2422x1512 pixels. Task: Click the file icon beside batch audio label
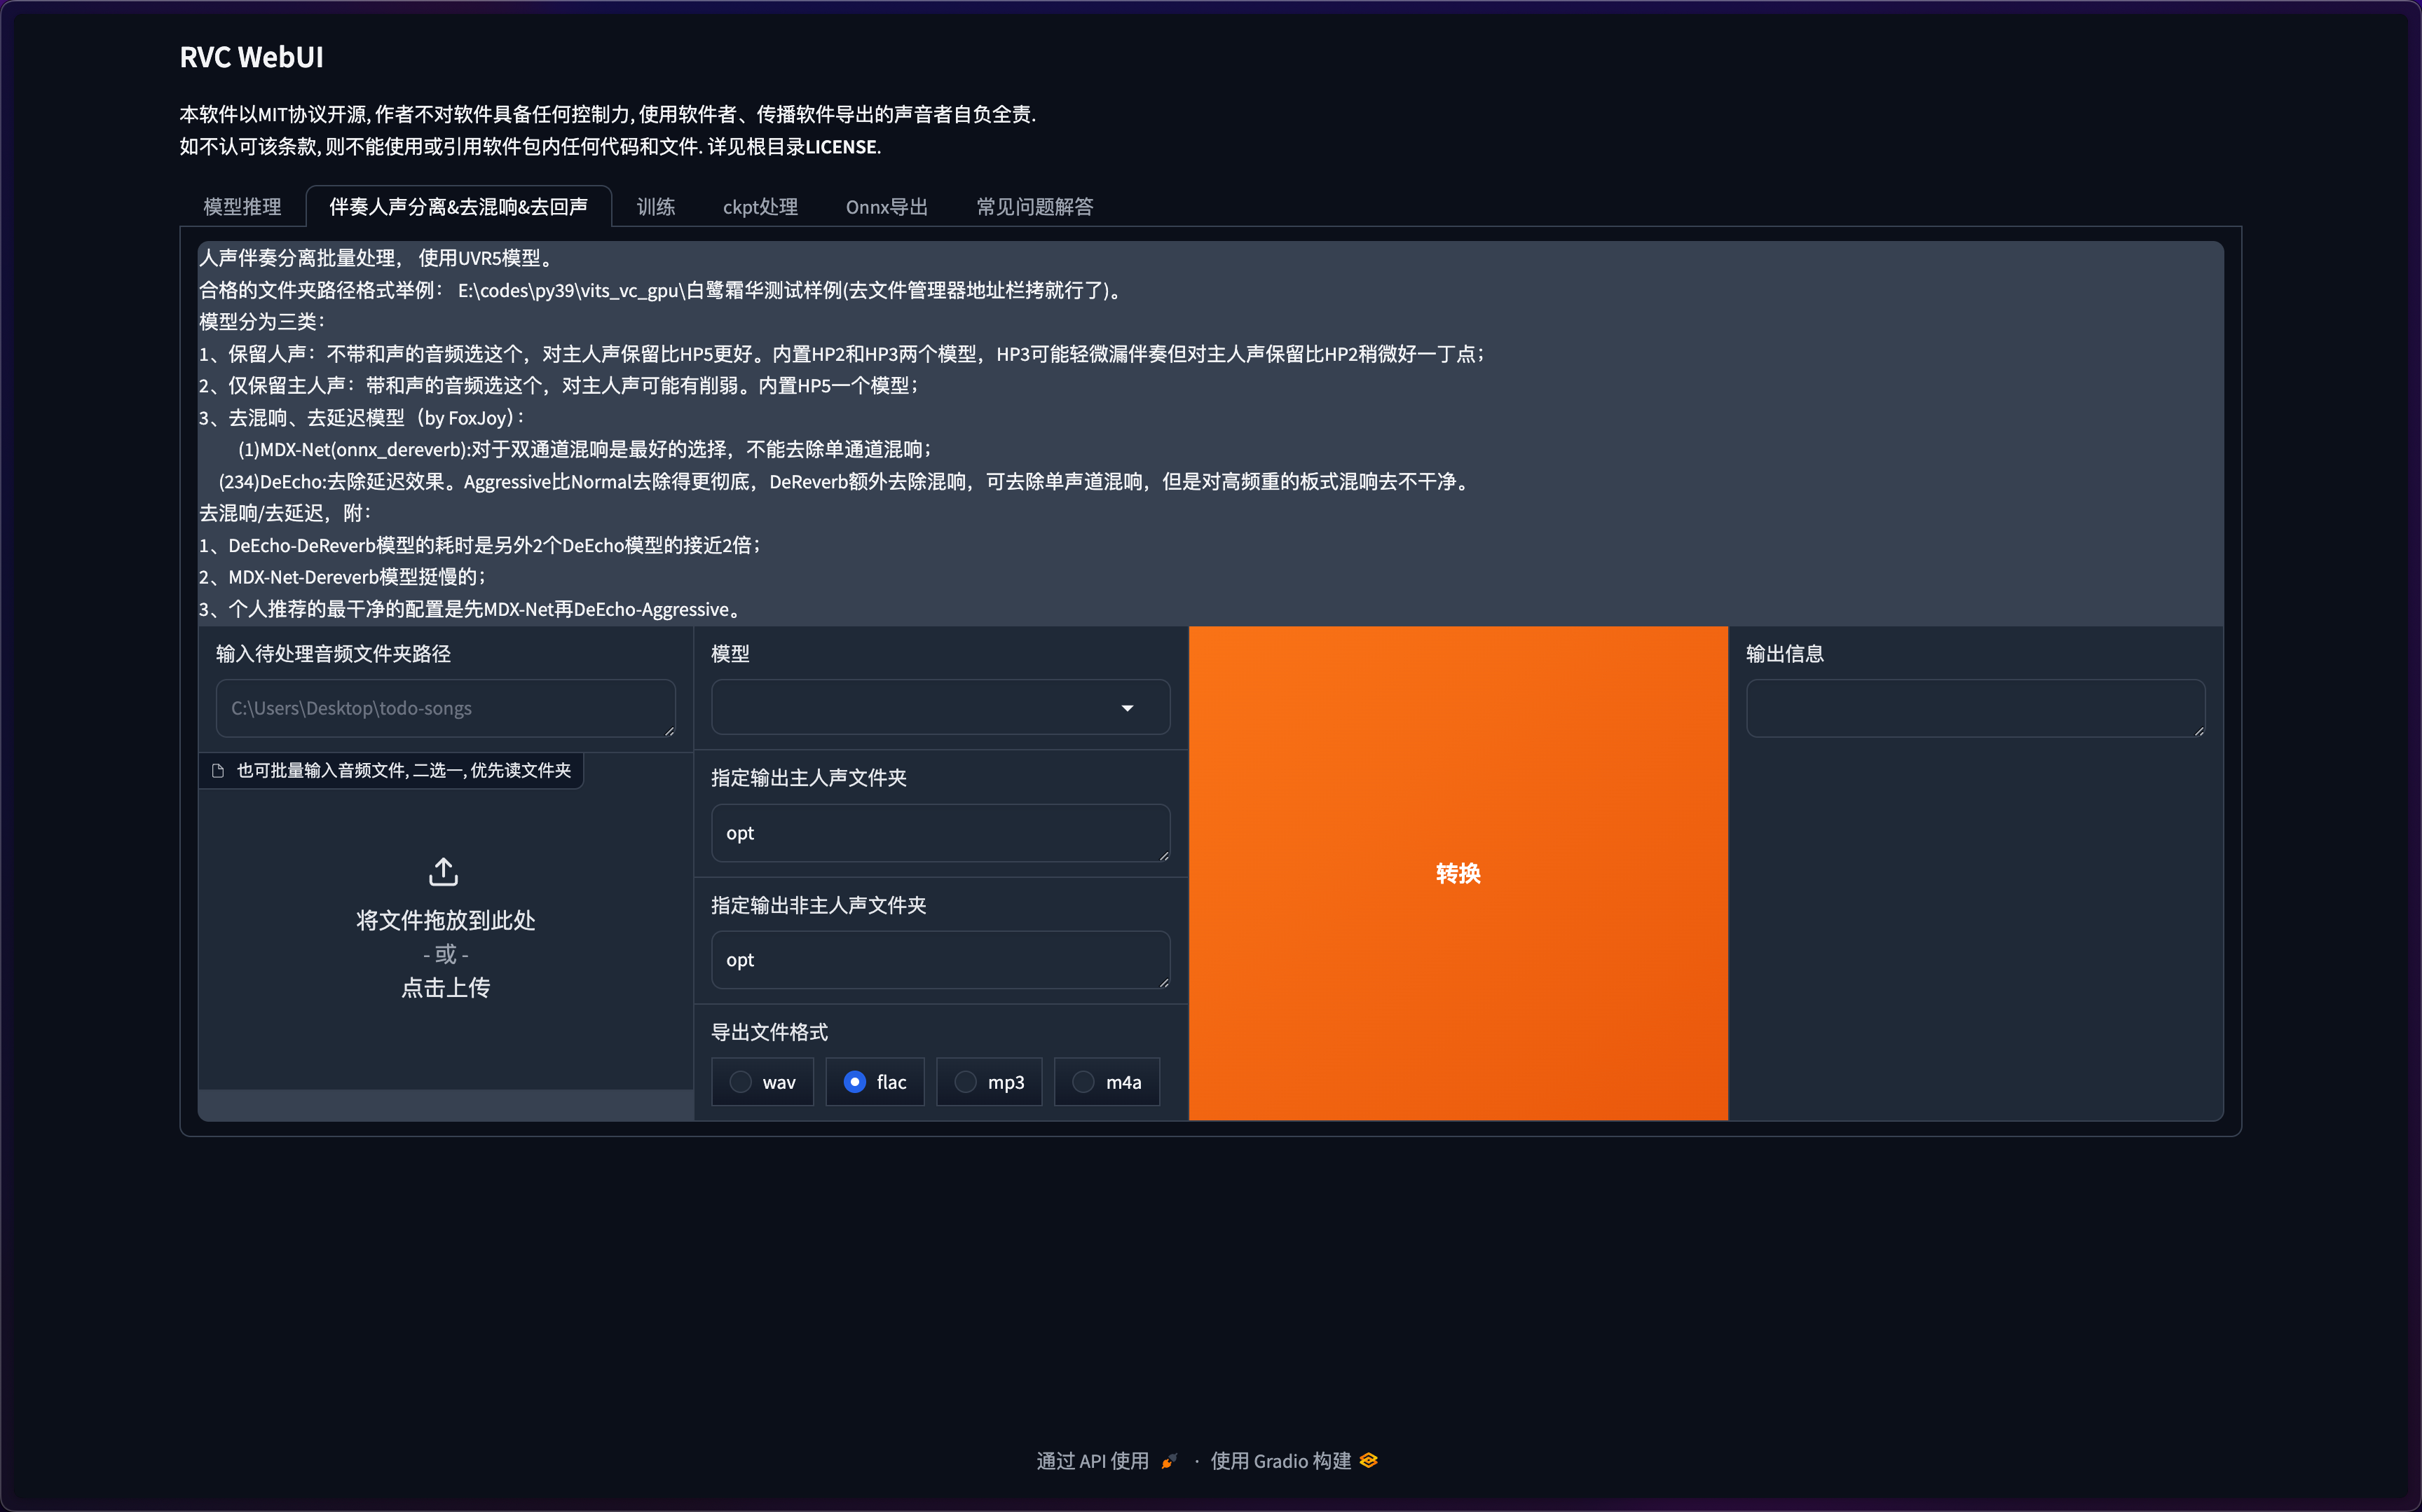click(218, 770)
